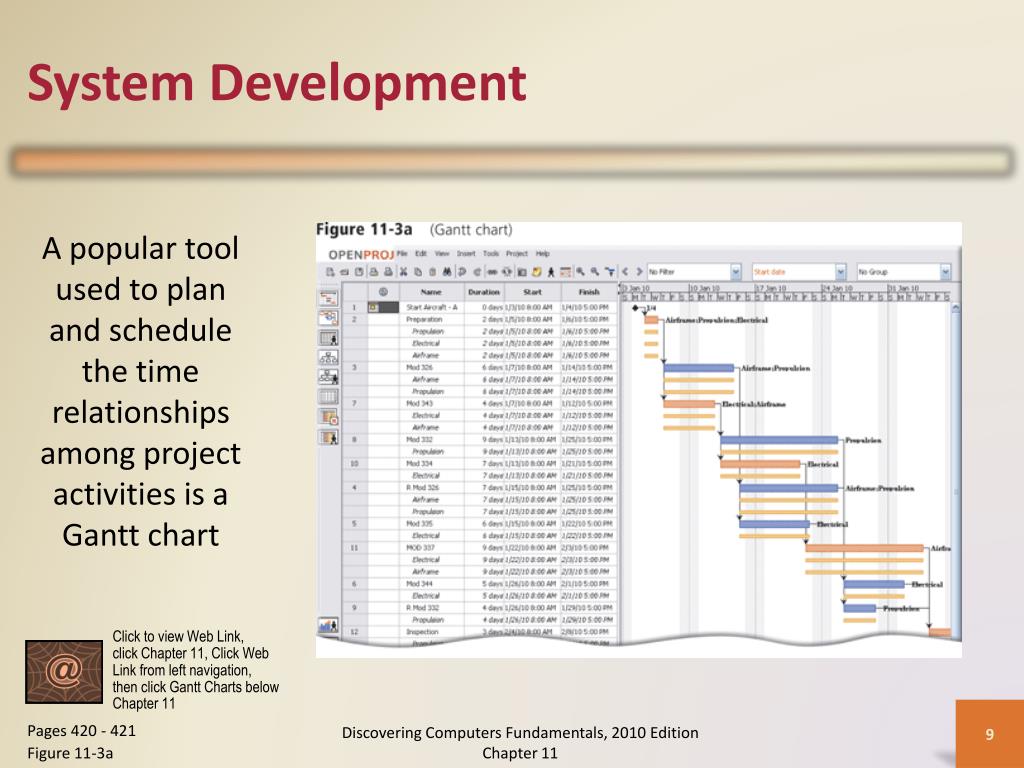Select the 'Inspection' task name
This screenshot has height=768, width=1024.
(x=422, y=632)
